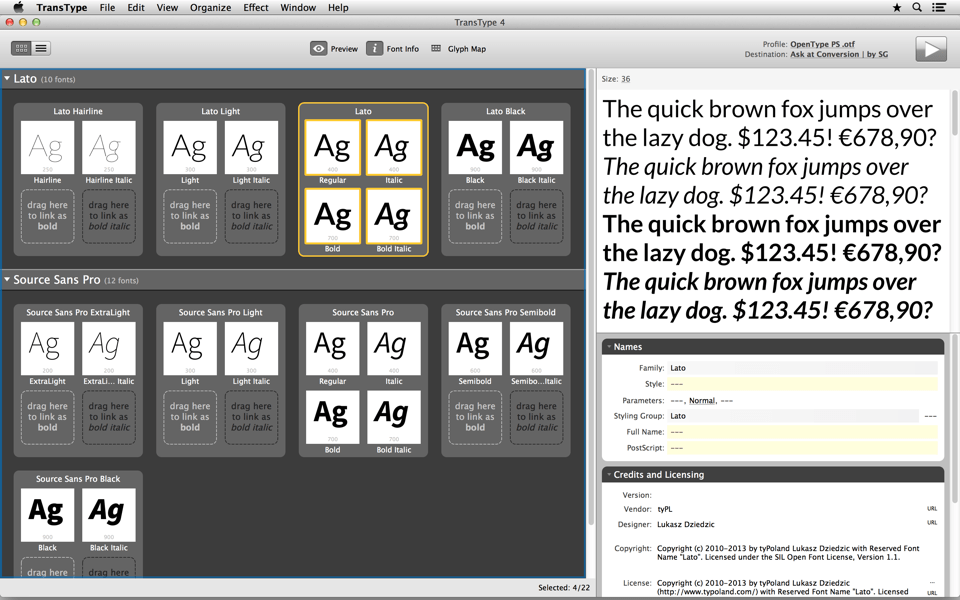Switch to list view mode
This screenshot has height=600, width=960.
pyautogui.click(x=41, y=48)
